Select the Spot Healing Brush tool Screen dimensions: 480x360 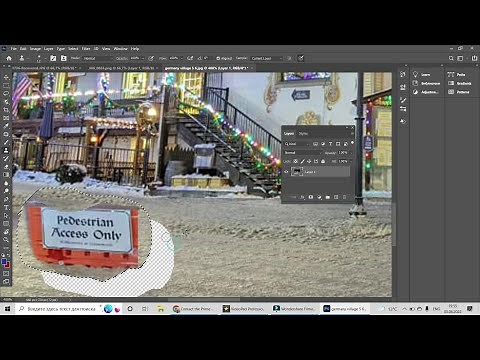click(x=6, y=134)
